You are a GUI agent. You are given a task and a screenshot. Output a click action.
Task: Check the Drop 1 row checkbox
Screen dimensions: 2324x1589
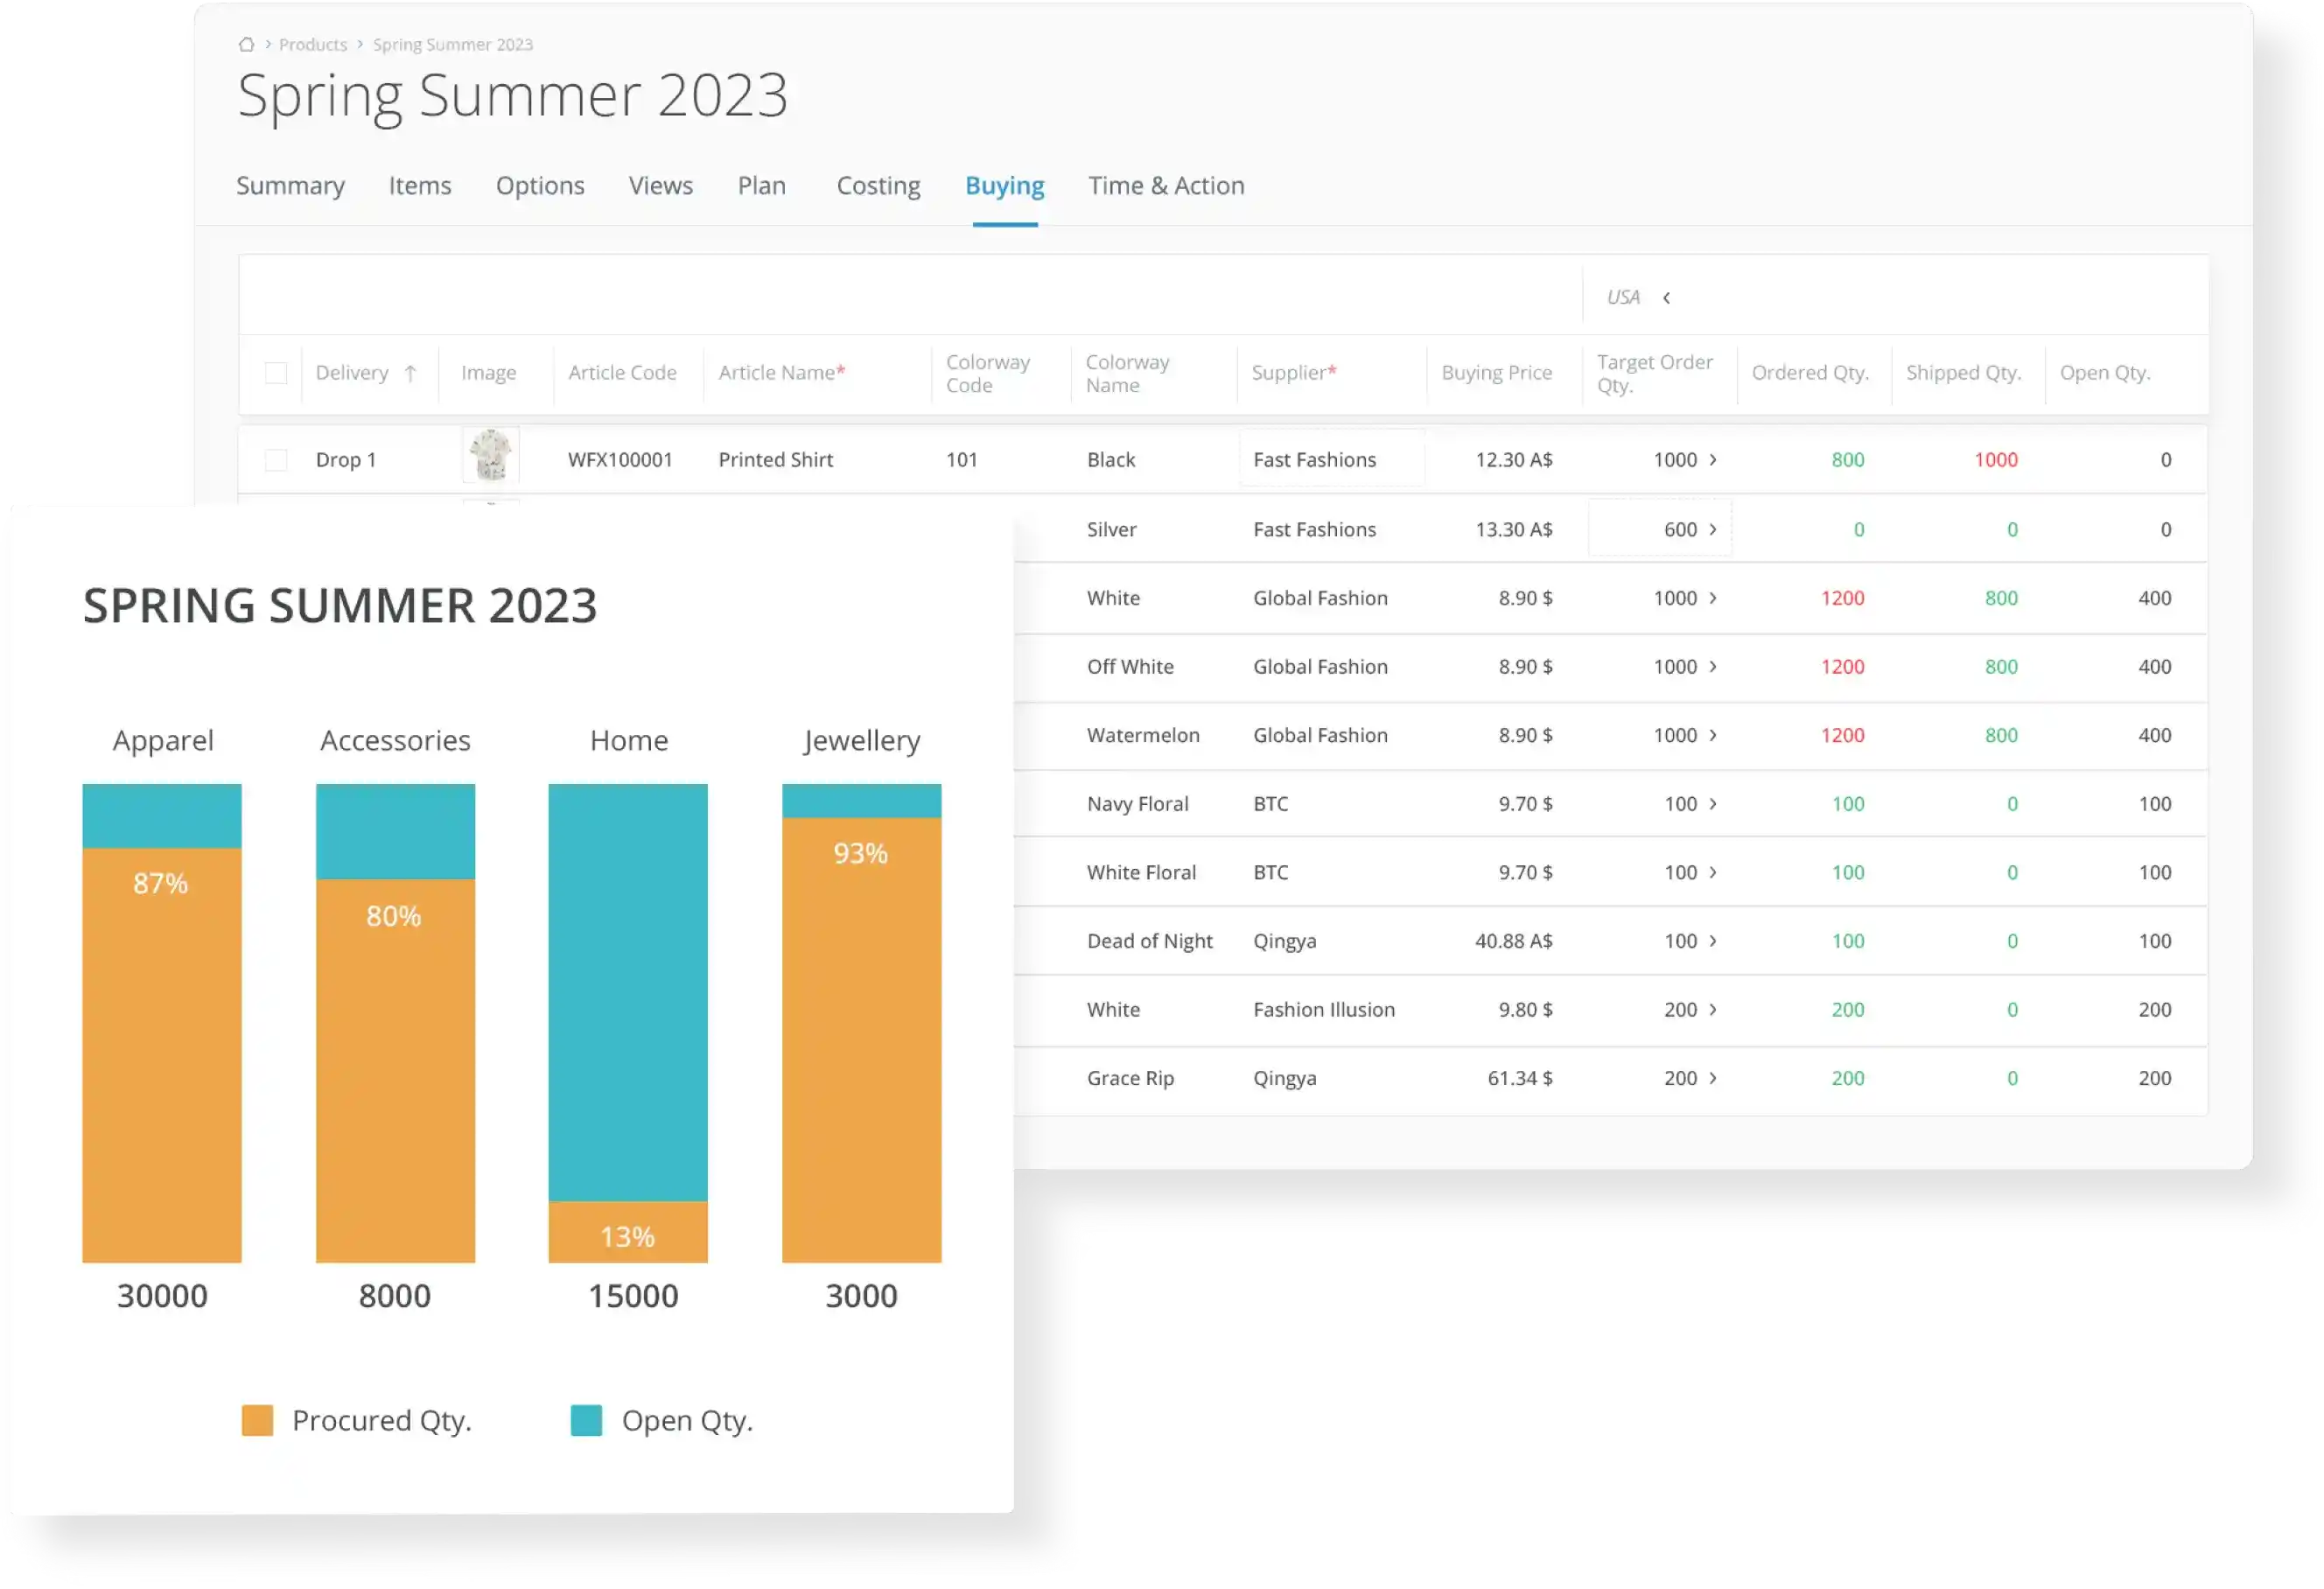coord(276,460)
